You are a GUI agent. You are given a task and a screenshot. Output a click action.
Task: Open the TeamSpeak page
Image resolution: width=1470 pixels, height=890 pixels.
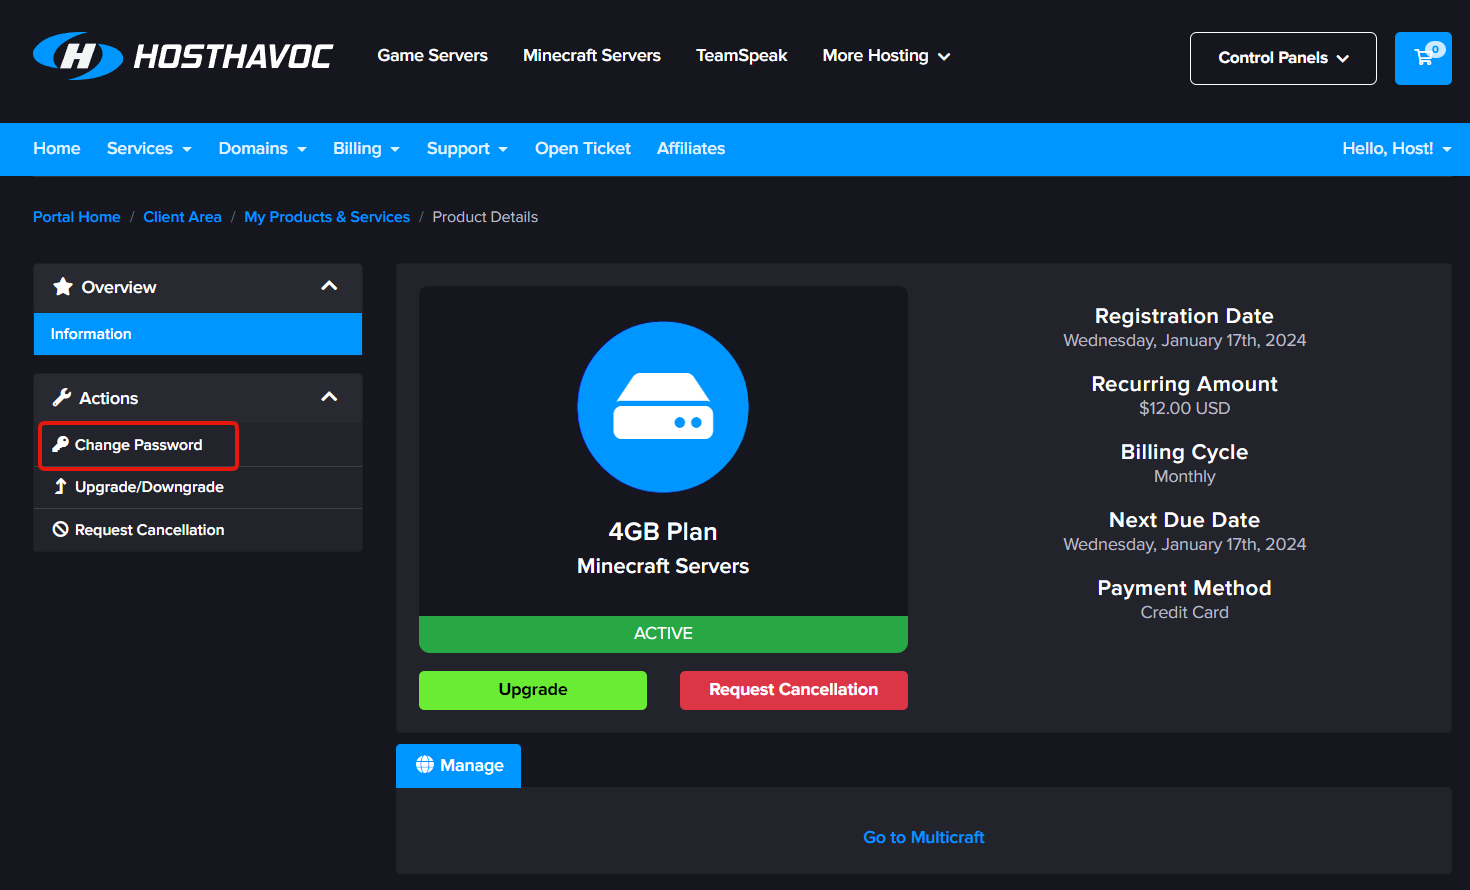click(x=742, y=56)
